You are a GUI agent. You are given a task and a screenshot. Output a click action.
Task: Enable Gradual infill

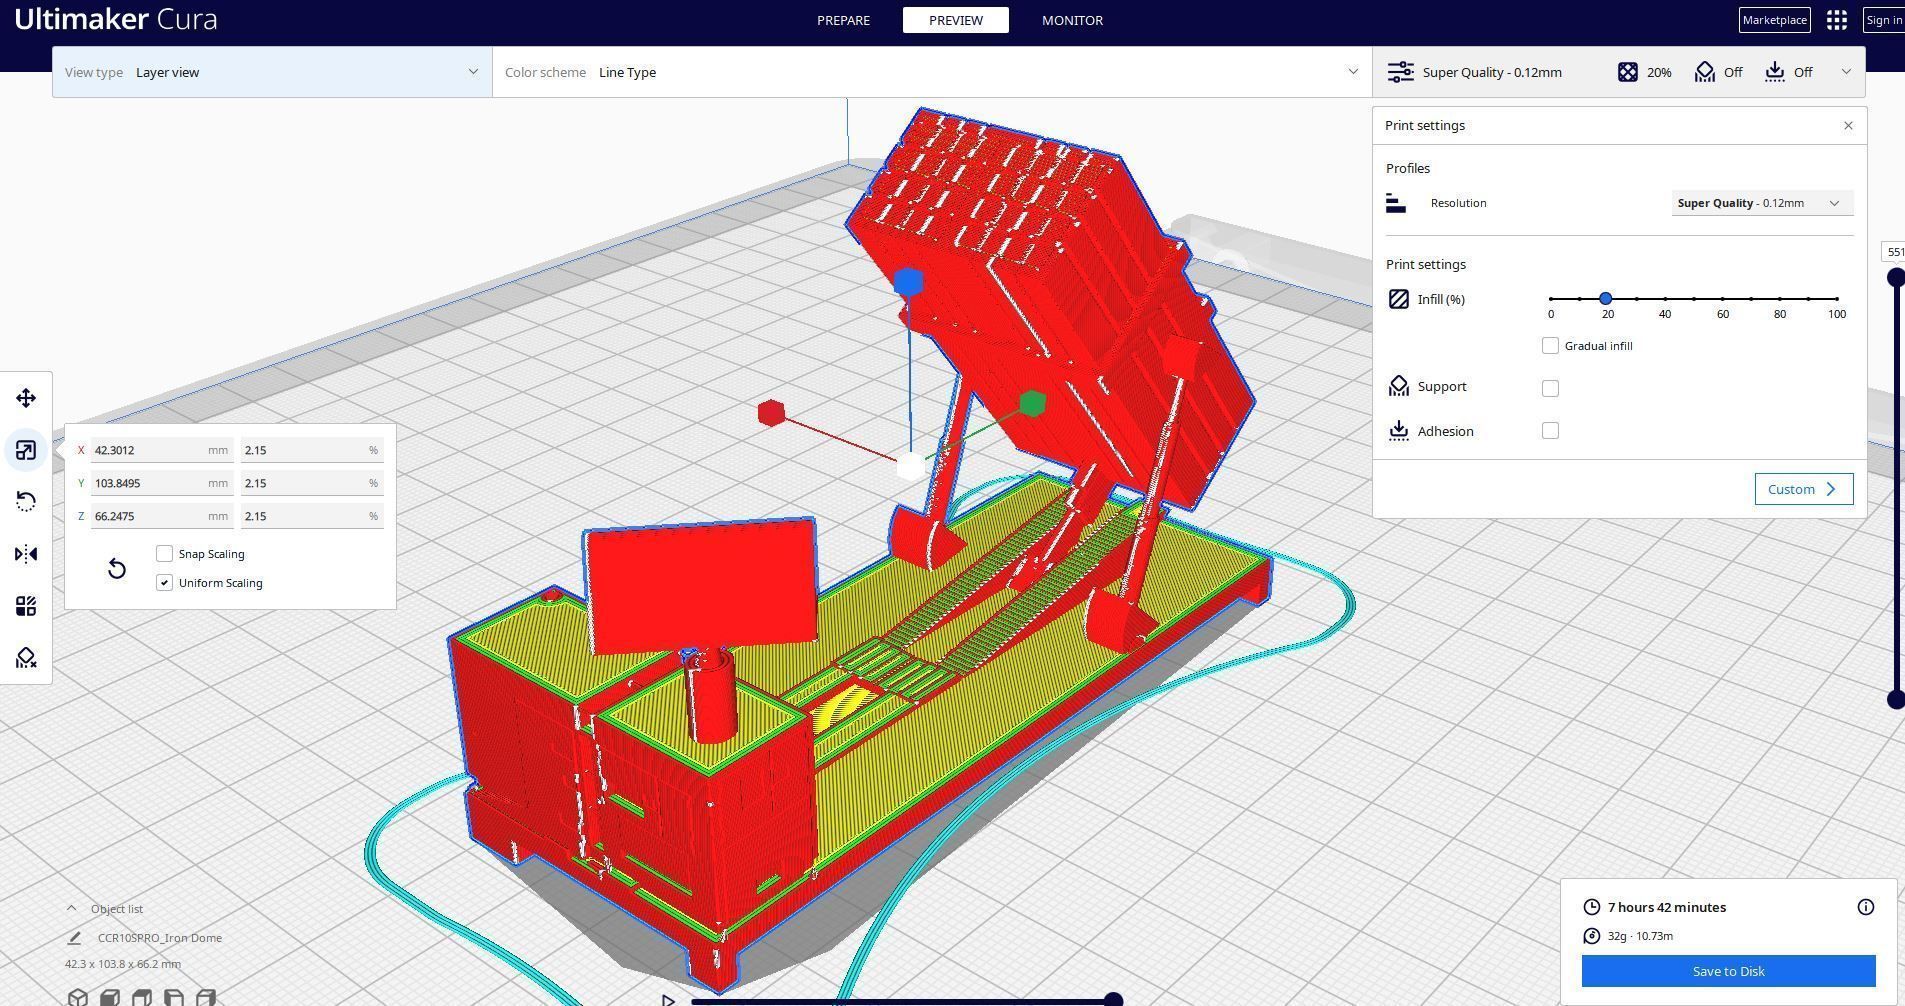1550,345
